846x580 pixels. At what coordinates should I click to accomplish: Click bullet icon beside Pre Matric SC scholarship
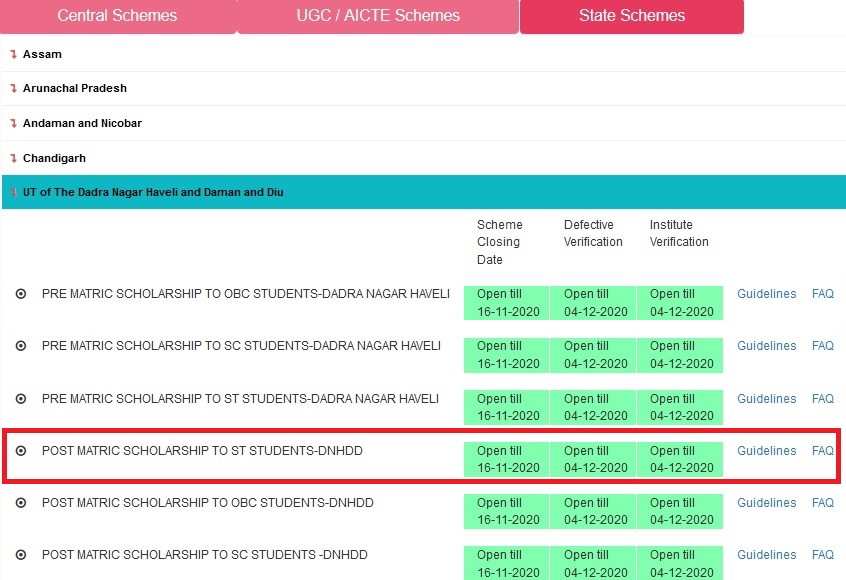pyautogui.click(x=21, y=346)
